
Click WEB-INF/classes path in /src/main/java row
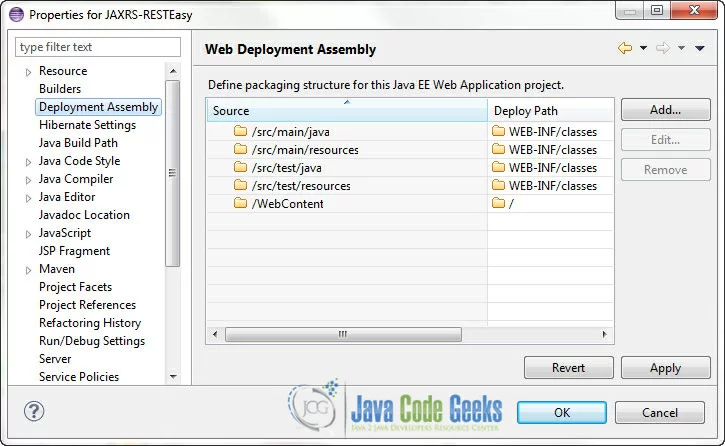[553, 132]
